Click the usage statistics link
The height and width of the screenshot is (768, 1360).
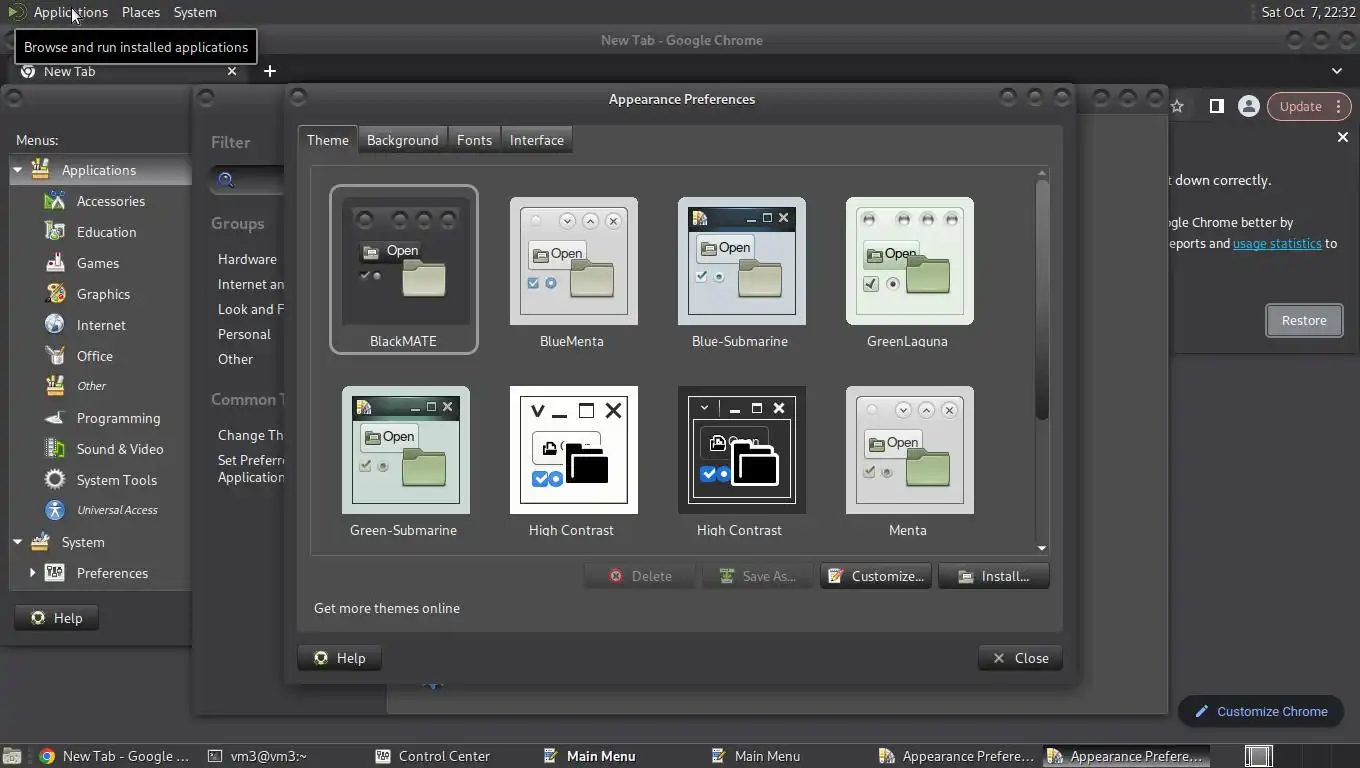[1277, 243]
